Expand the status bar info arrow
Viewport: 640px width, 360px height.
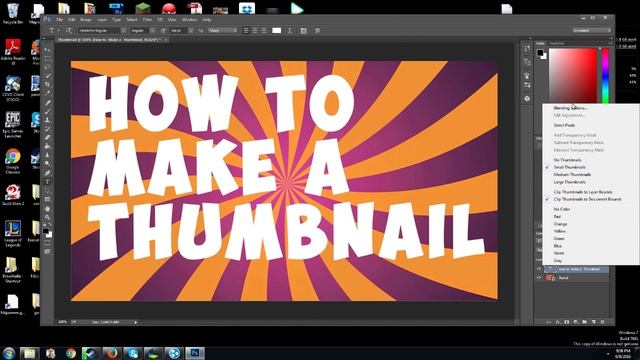pyautogui.click(x=136, y=322)
